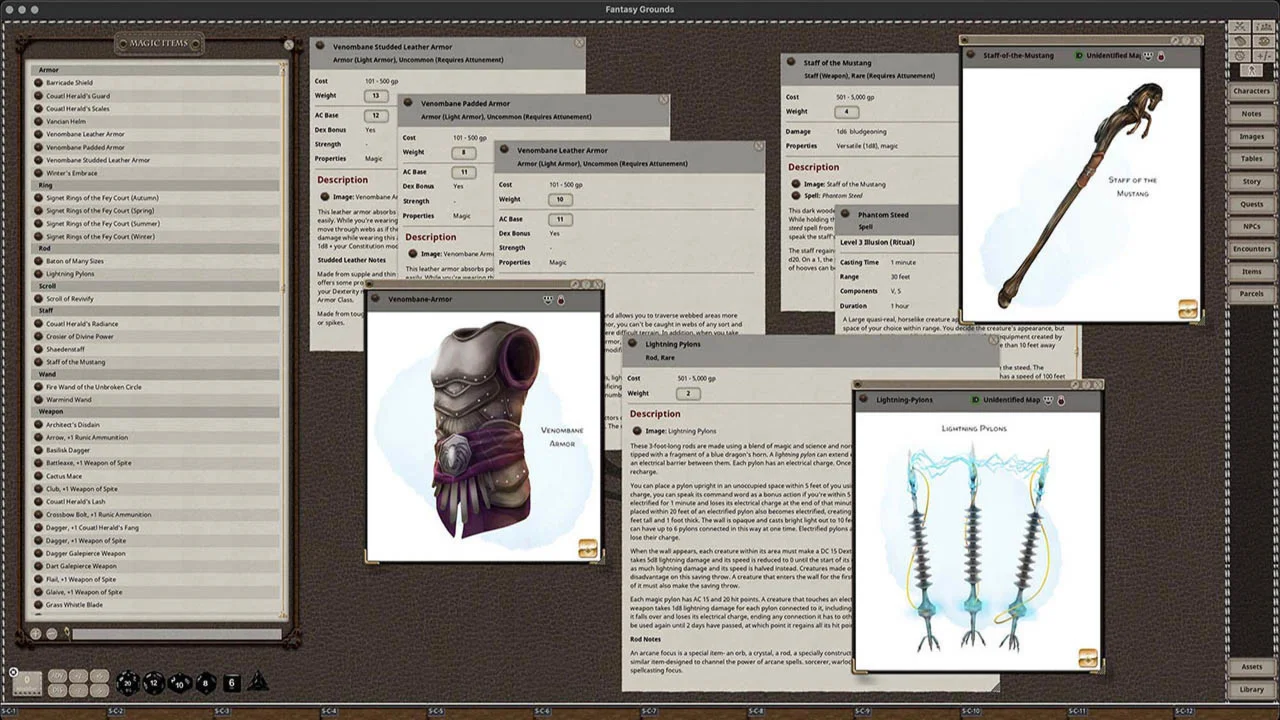Roll the d8 die
The width and height of the screenshot is (1280, 720).
point(205,683)
